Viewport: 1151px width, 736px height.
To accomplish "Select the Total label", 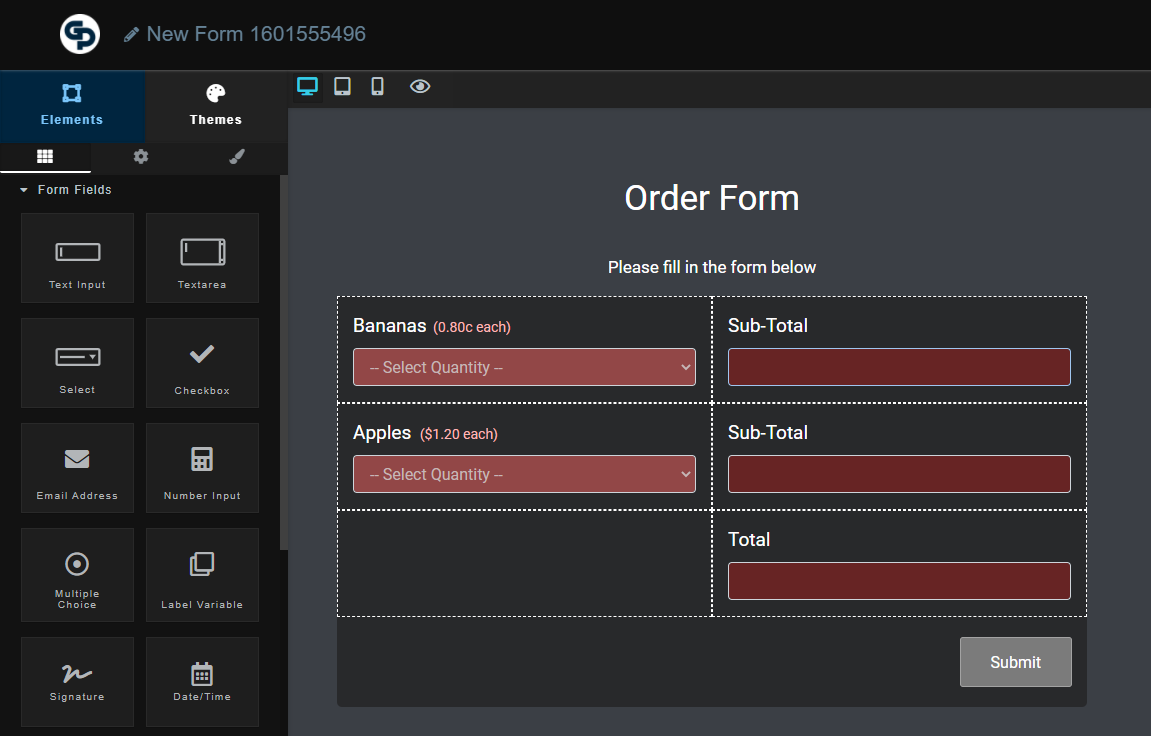I will [749, 539].
